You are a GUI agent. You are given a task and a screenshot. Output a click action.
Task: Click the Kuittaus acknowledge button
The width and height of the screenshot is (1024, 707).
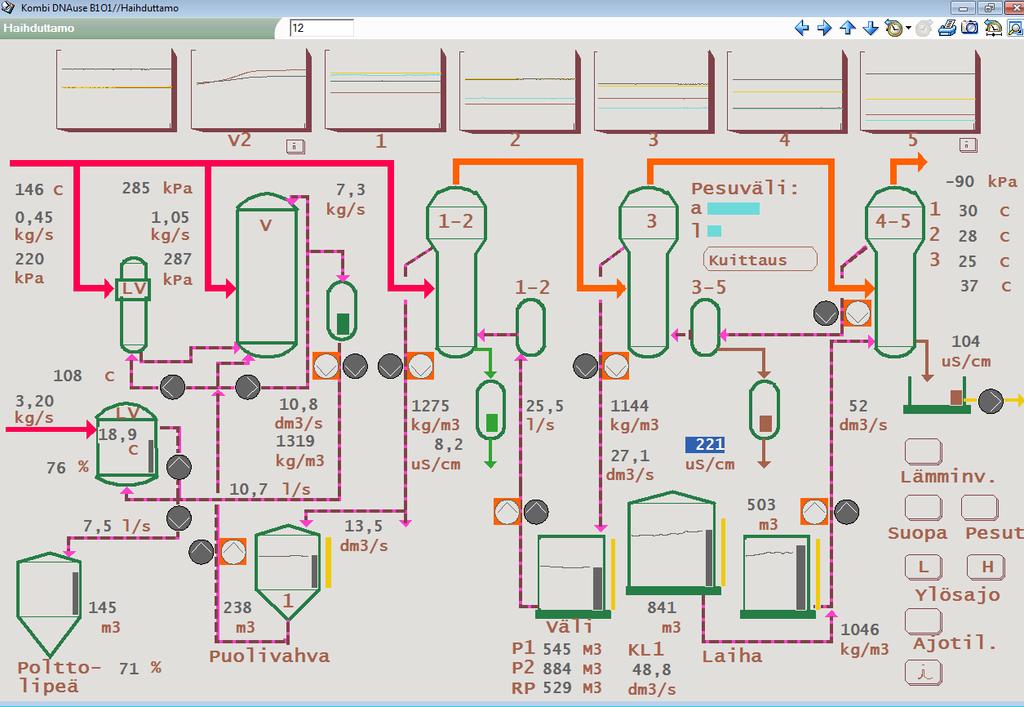[760, 259]
